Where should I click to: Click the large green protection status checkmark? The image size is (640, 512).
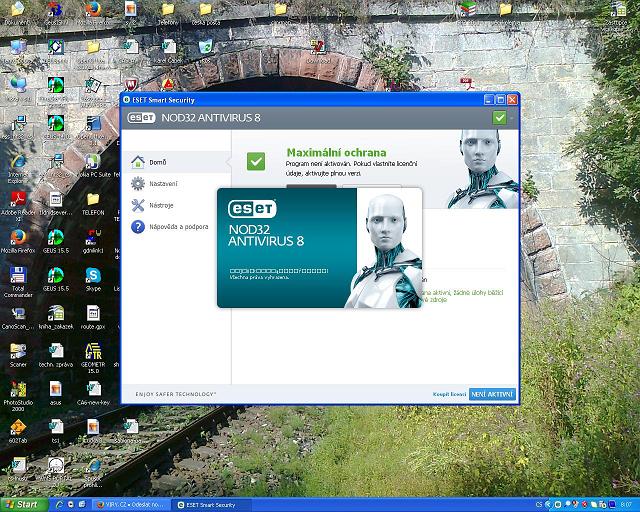pos(256,161)
